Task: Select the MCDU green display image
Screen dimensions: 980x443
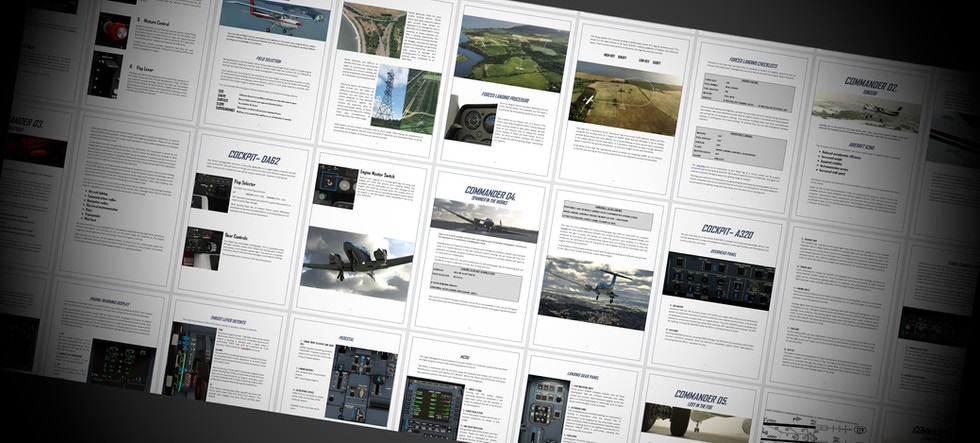Action: [431, 409]
